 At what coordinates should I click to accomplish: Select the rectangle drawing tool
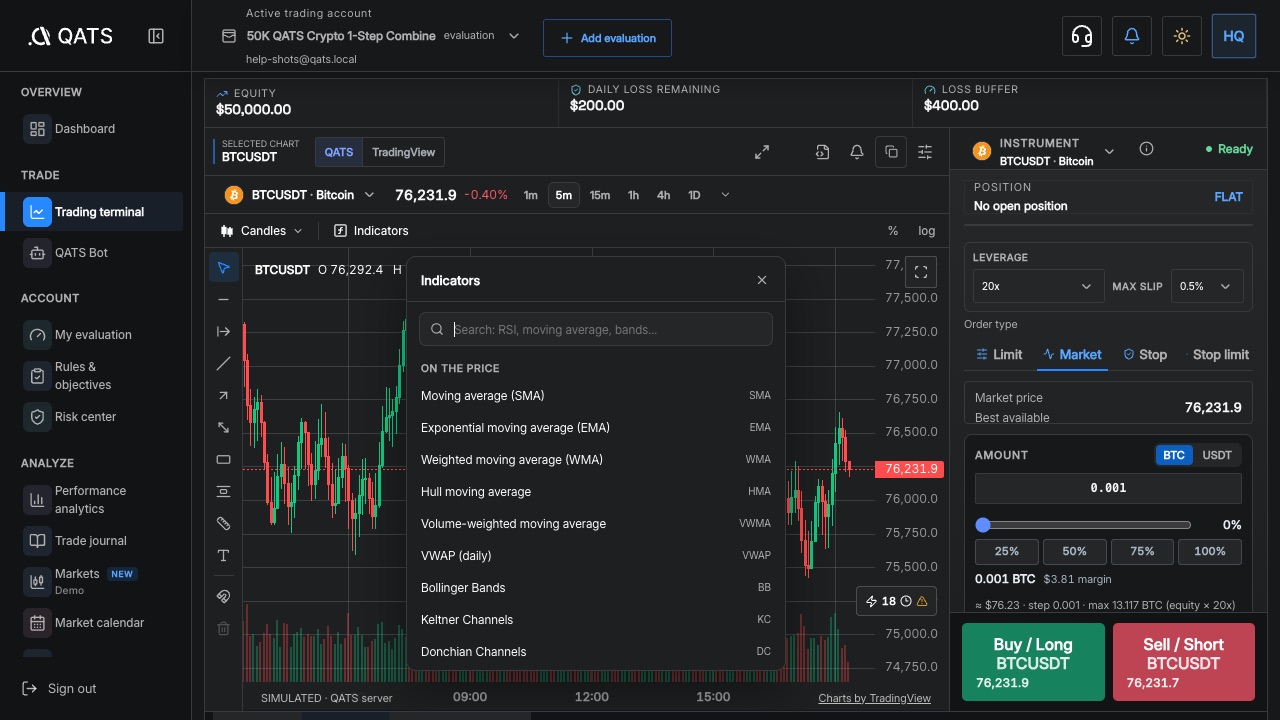point(223,459)
